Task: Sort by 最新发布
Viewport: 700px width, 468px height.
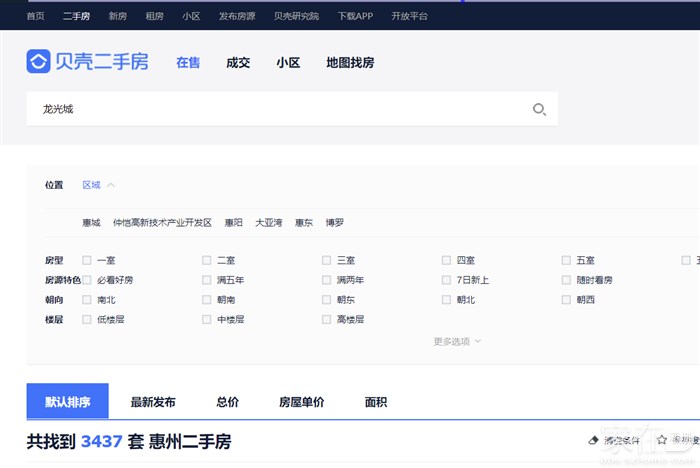Action: 153,402
